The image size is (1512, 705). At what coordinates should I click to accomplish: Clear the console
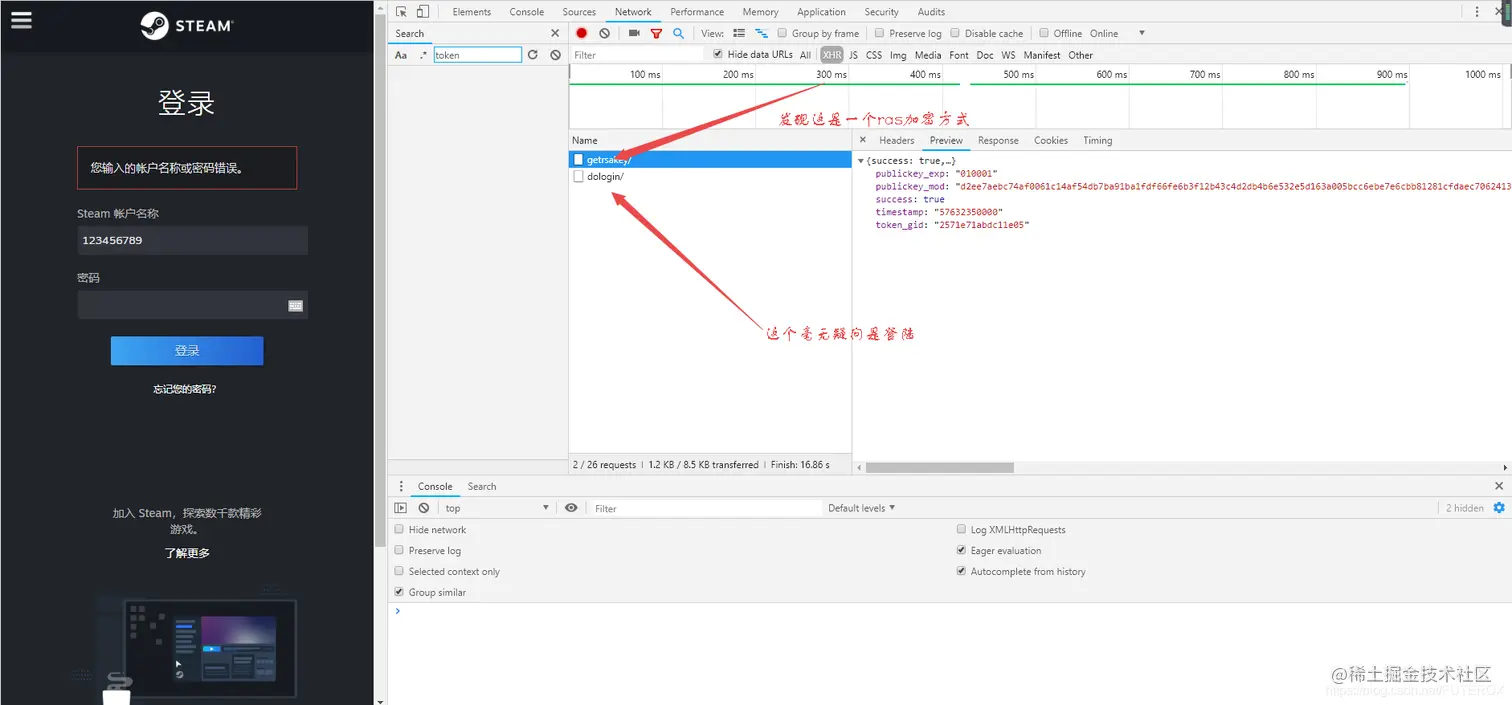click(424, 508)
